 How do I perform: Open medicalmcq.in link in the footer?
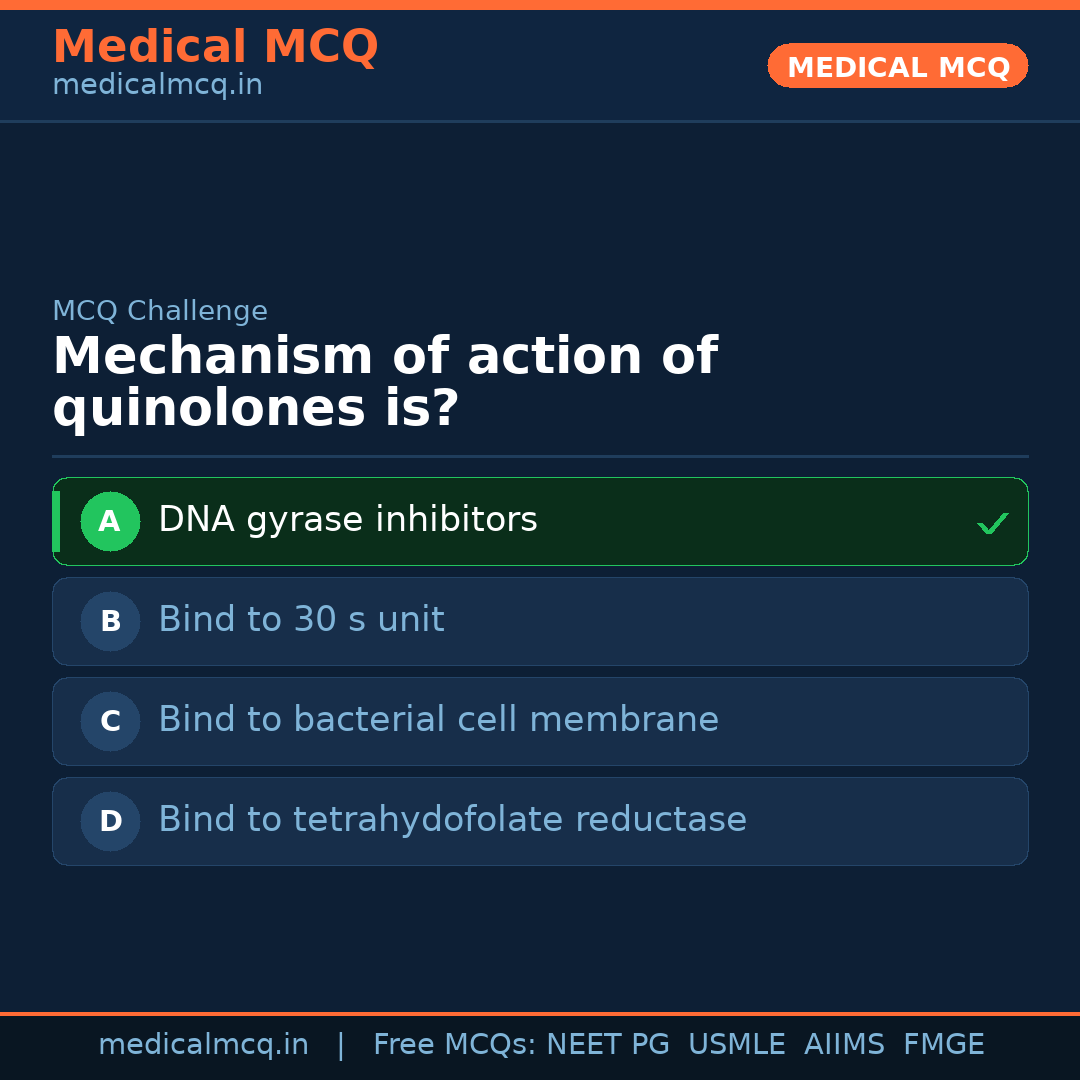point(203,1045)
